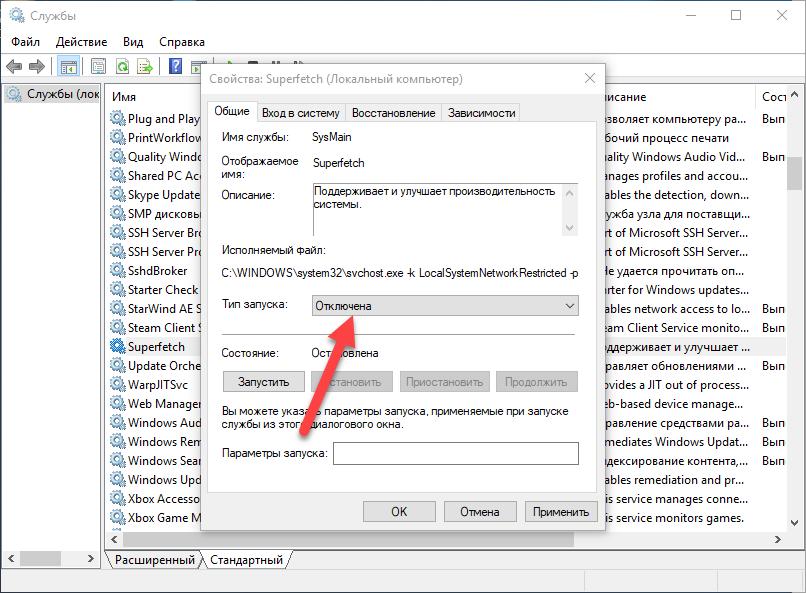Click the description box scroll down arrow
Image resolution: width=806 pixels, height=593 pixels.
[570, 228]
